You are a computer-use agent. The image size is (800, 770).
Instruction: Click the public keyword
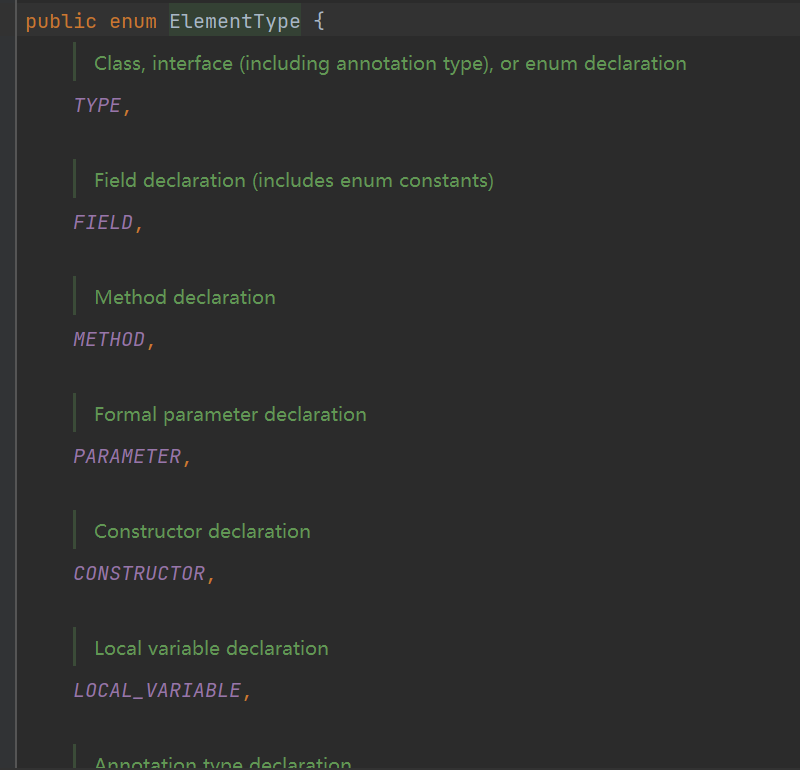61,21
